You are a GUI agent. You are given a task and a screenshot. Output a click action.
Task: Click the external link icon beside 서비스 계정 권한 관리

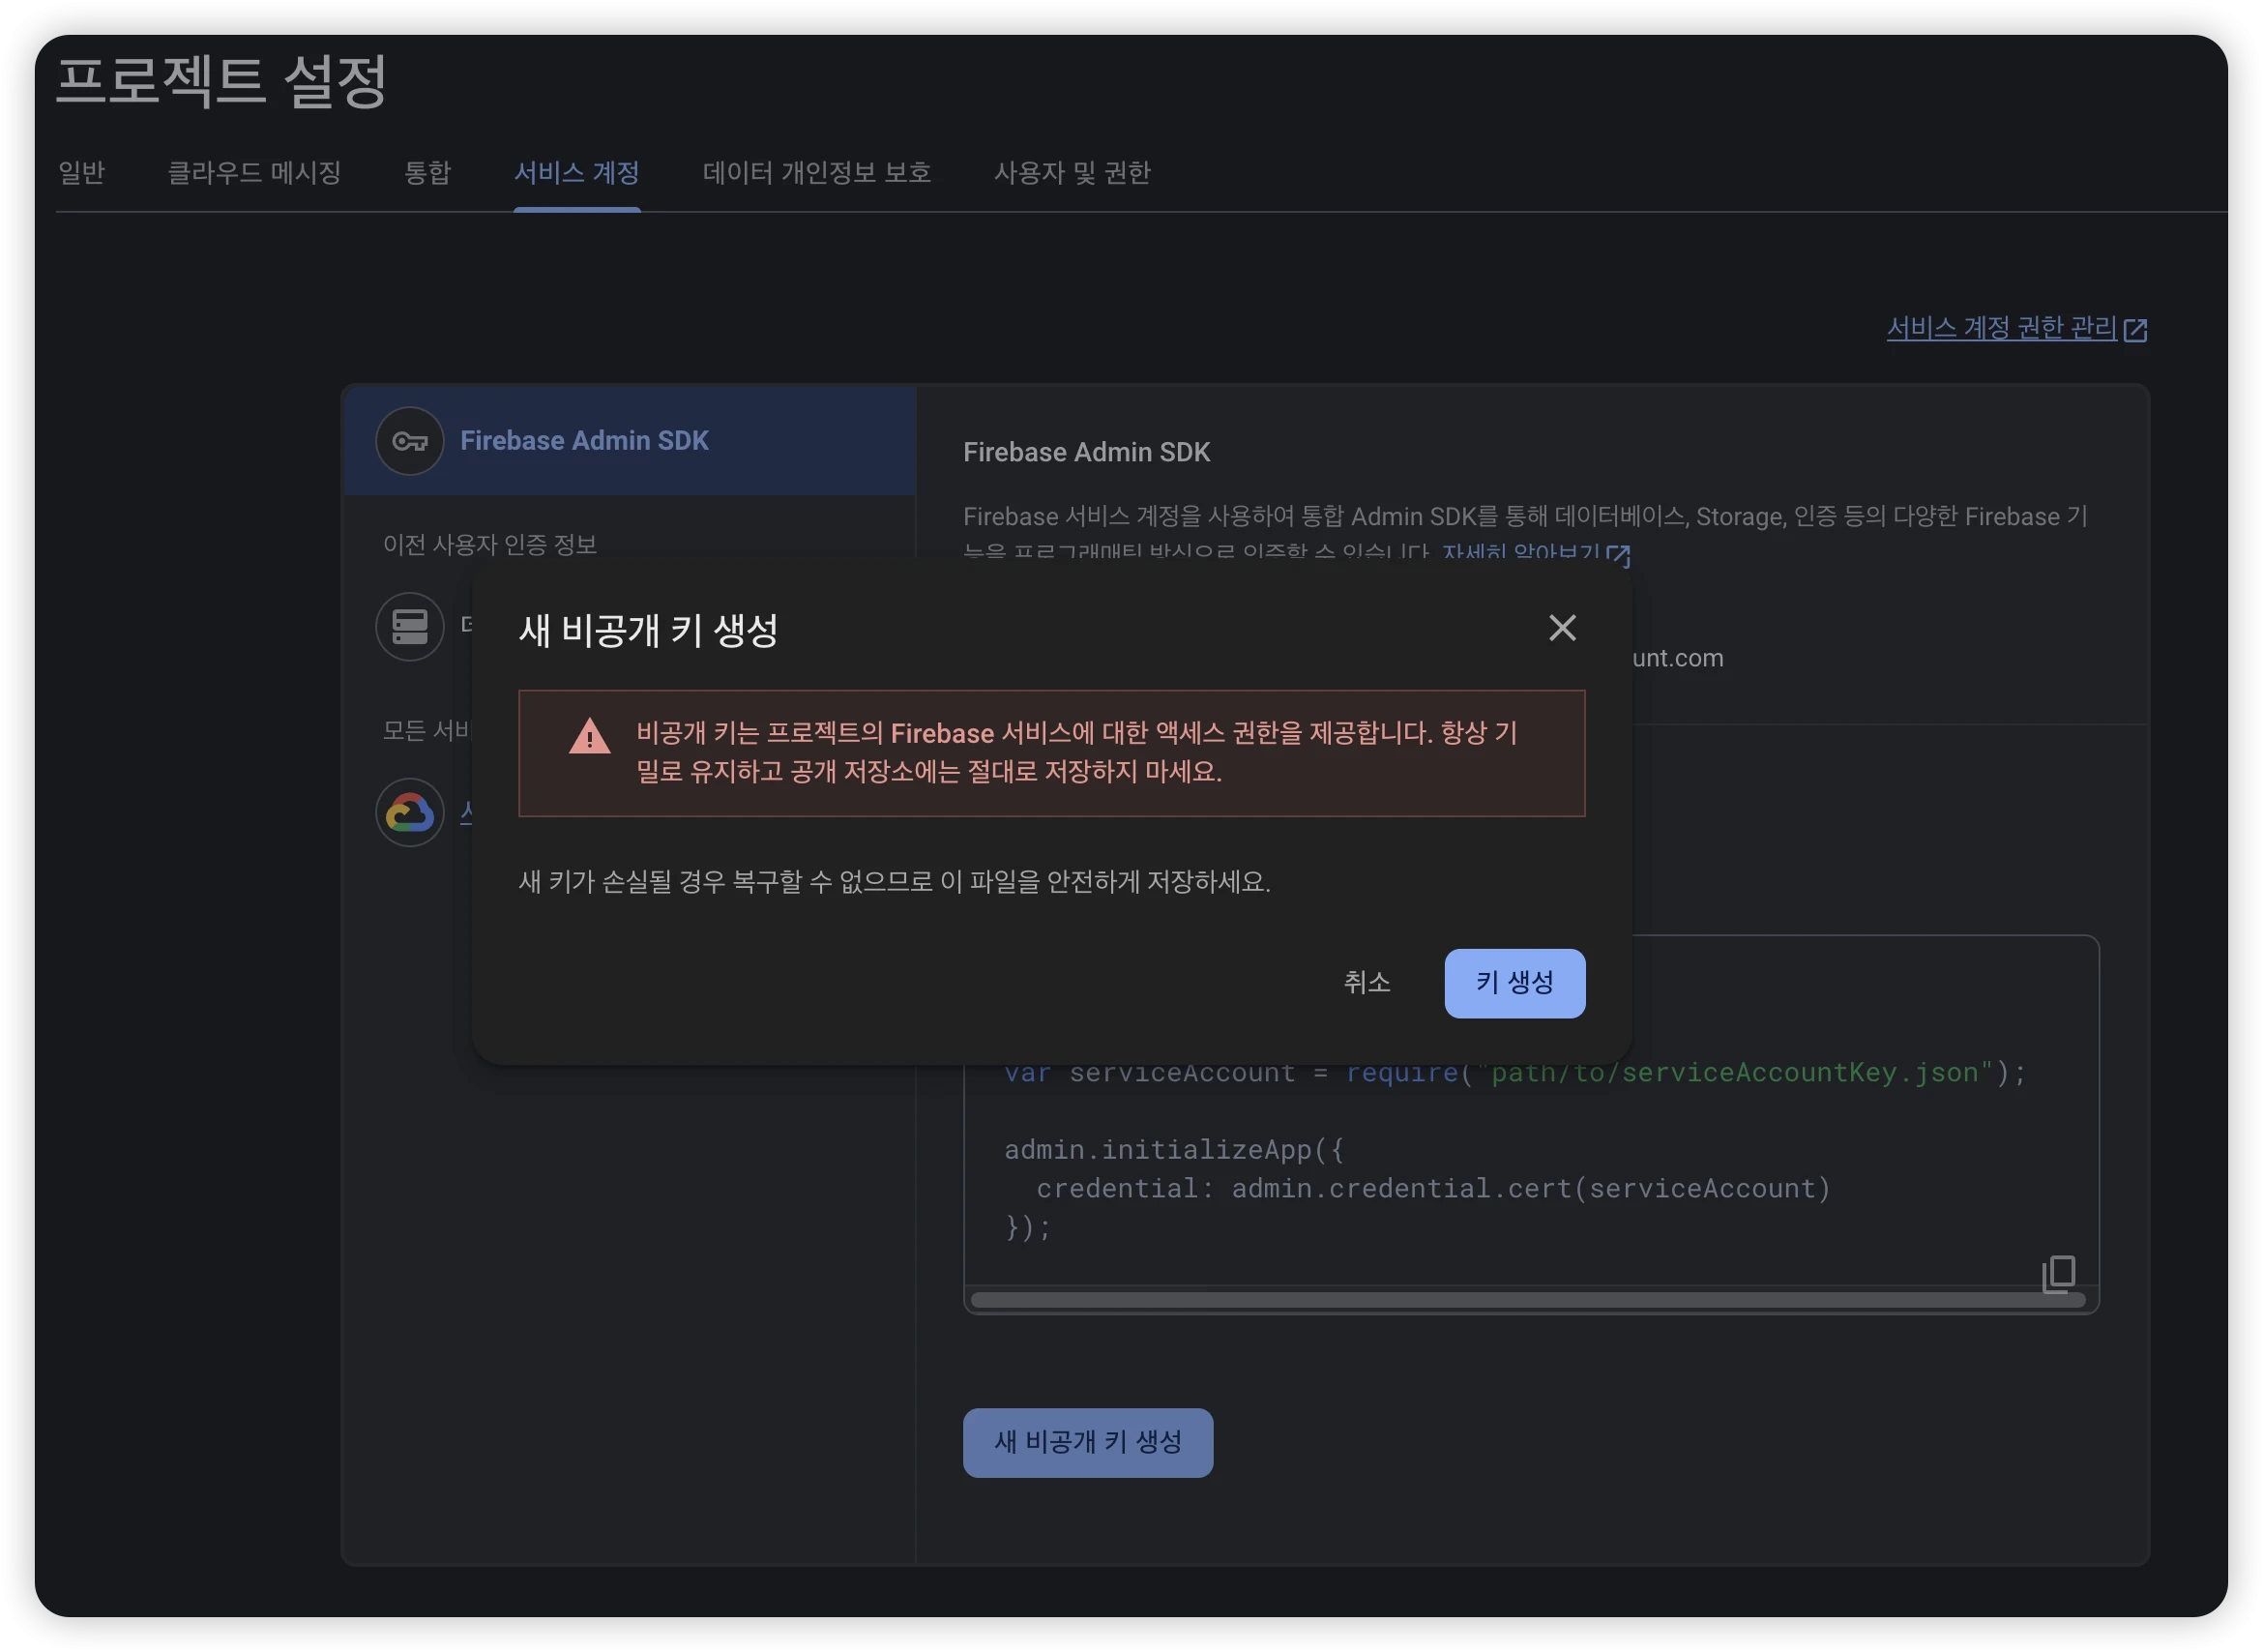[2134, 329]
